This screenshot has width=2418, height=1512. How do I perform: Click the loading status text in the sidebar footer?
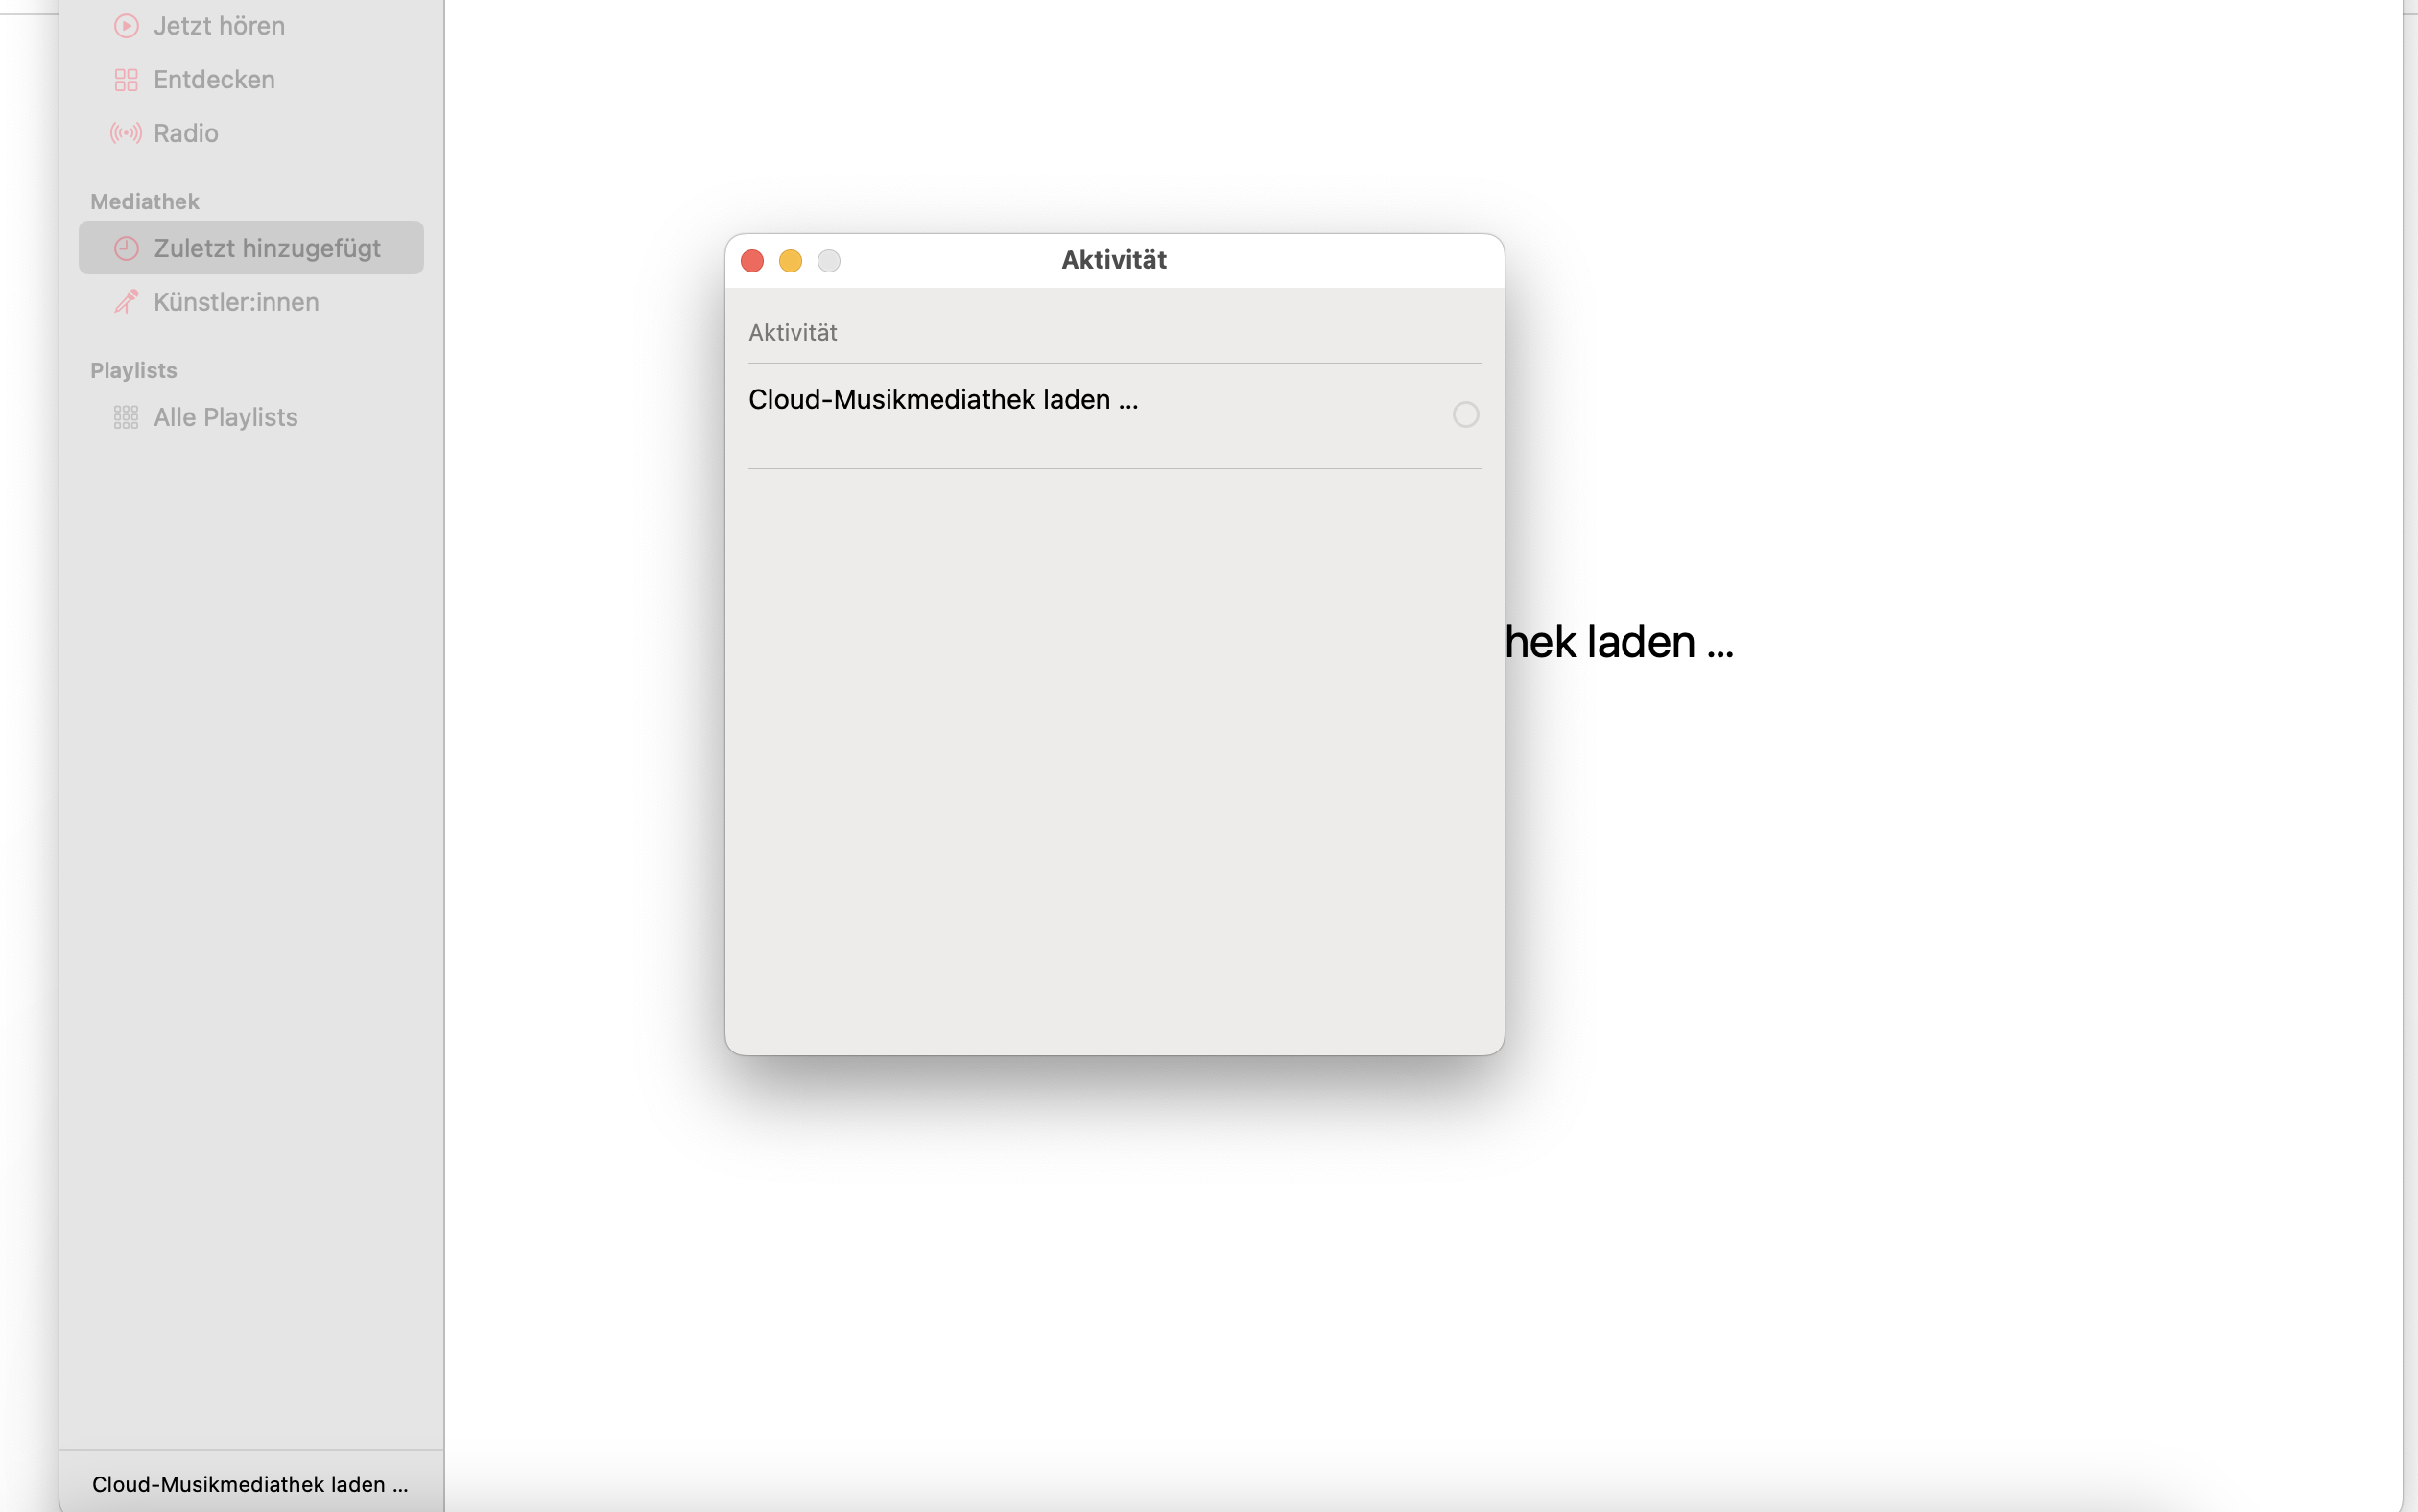(250, 1484)
